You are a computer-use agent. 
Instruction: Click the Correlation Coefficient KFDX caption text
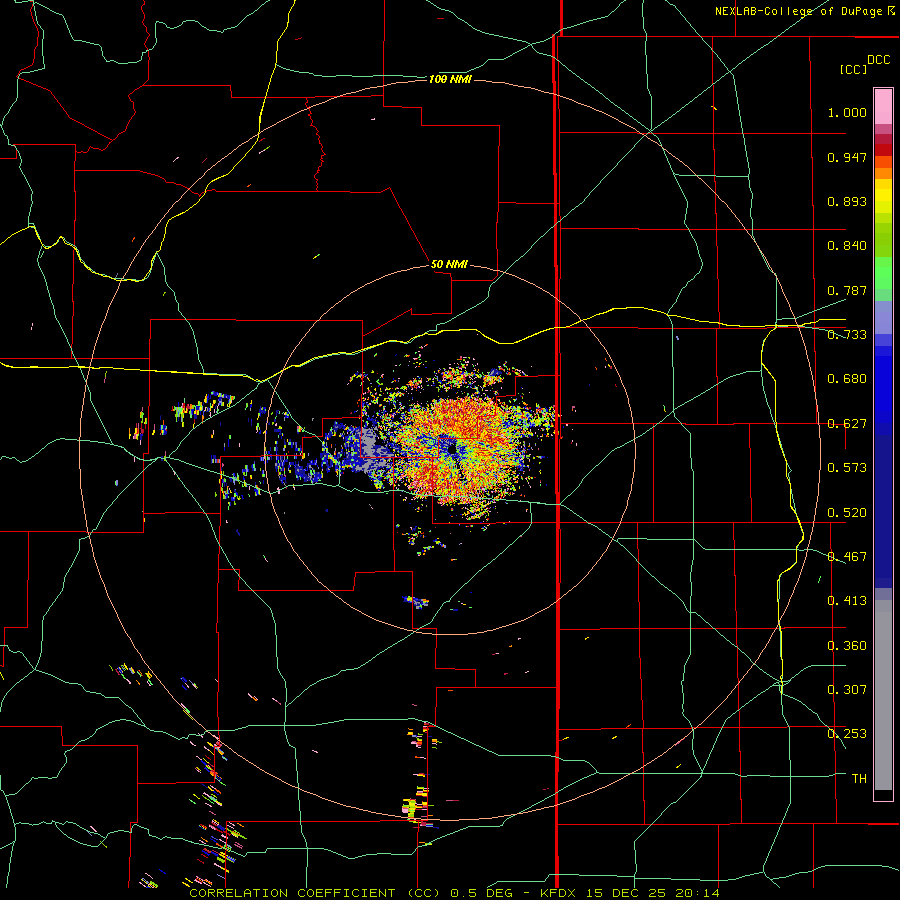click(x=454, y=893)
